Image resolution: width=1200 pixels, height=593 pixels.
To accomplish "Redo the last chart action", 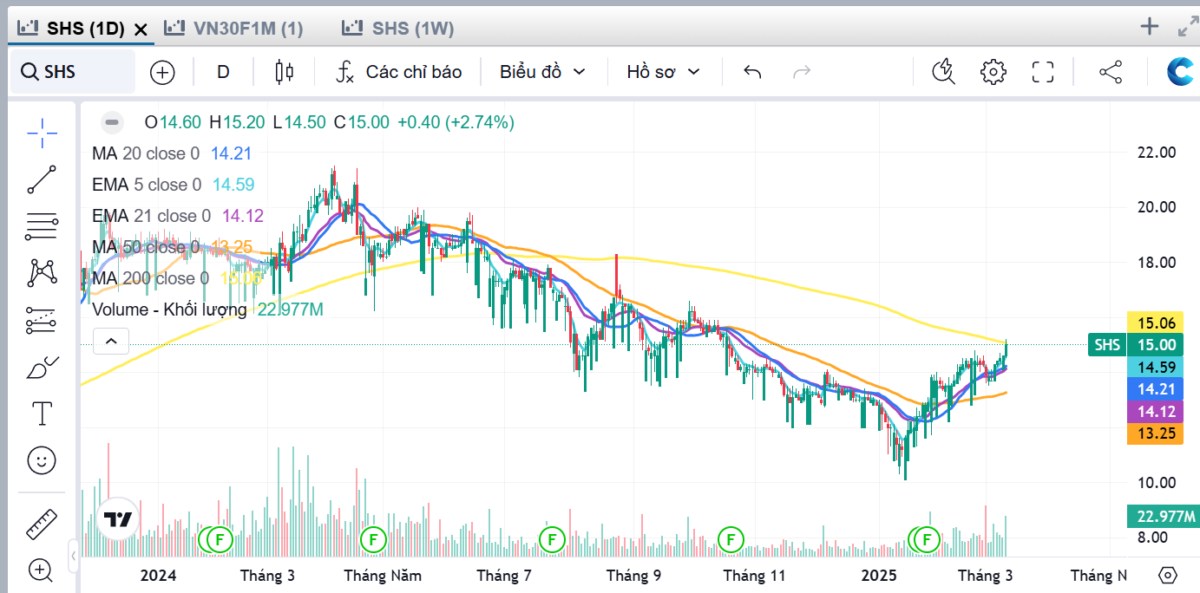I will pos(801,72).
